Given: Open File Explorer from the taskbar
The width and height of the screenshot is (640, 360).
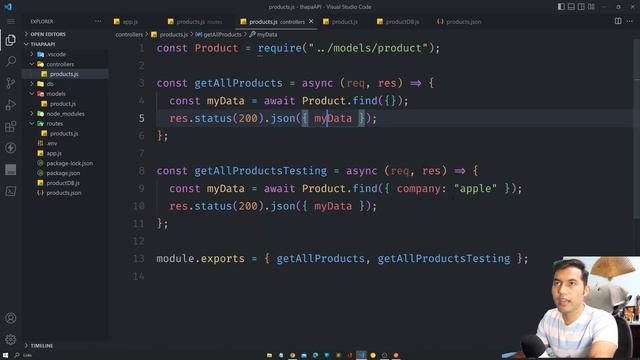Looking at the screenshot, I should (269, 356).
